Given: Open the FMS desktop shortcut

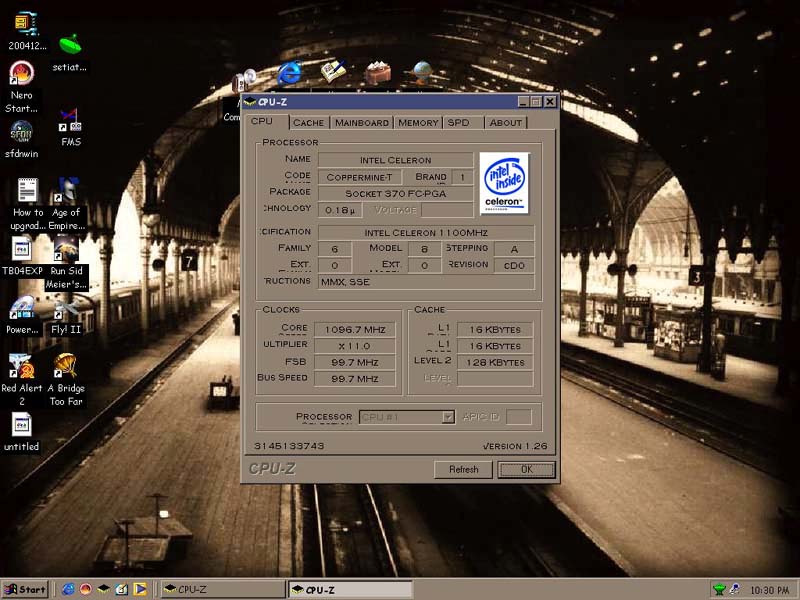Looking at the screenshot, I should pyautogui.click(x=70, y=121).
